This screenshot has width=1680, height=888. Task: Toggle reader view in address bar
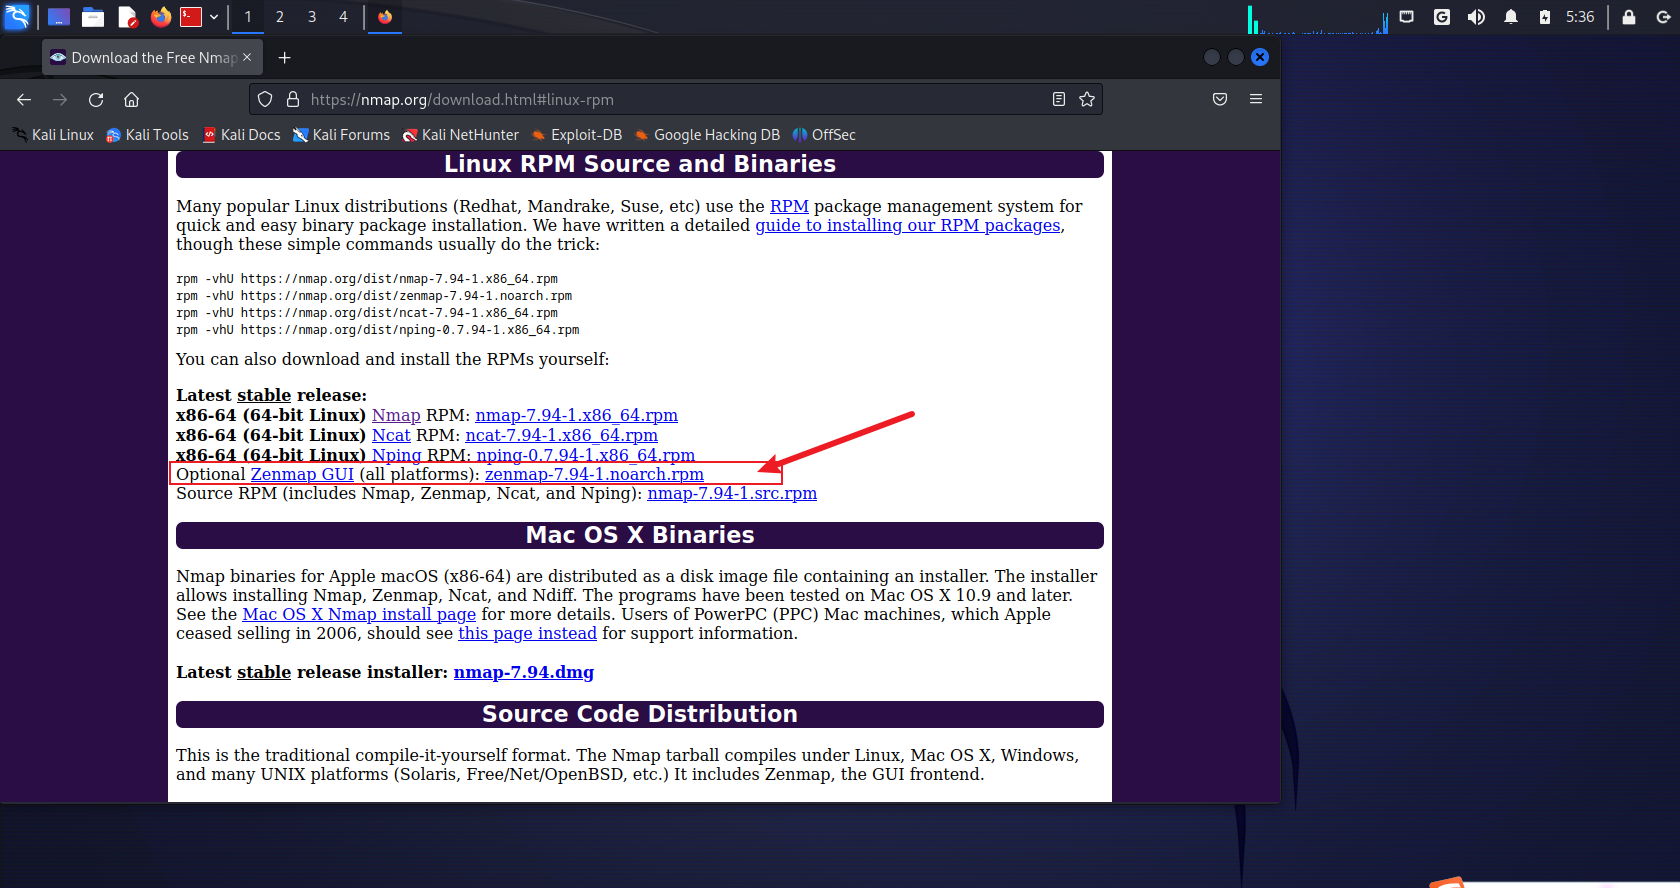coord(1059,99)
